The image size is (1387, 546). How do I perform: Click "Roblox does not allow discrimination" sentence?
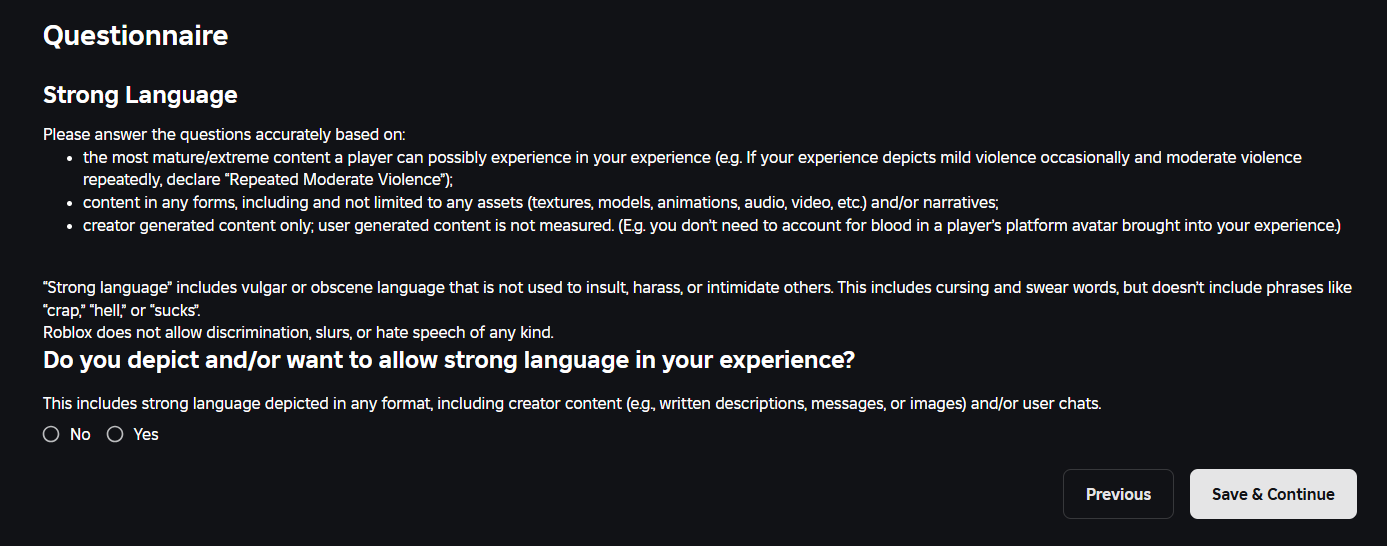298,331
